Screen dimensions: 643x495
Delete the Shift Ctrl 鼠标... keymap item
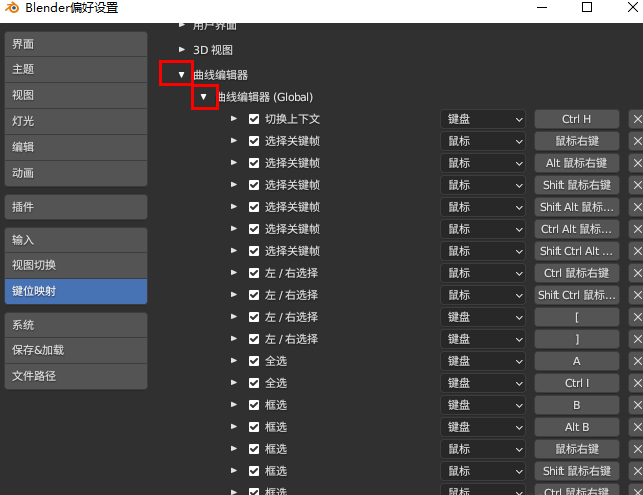(637, 295)
